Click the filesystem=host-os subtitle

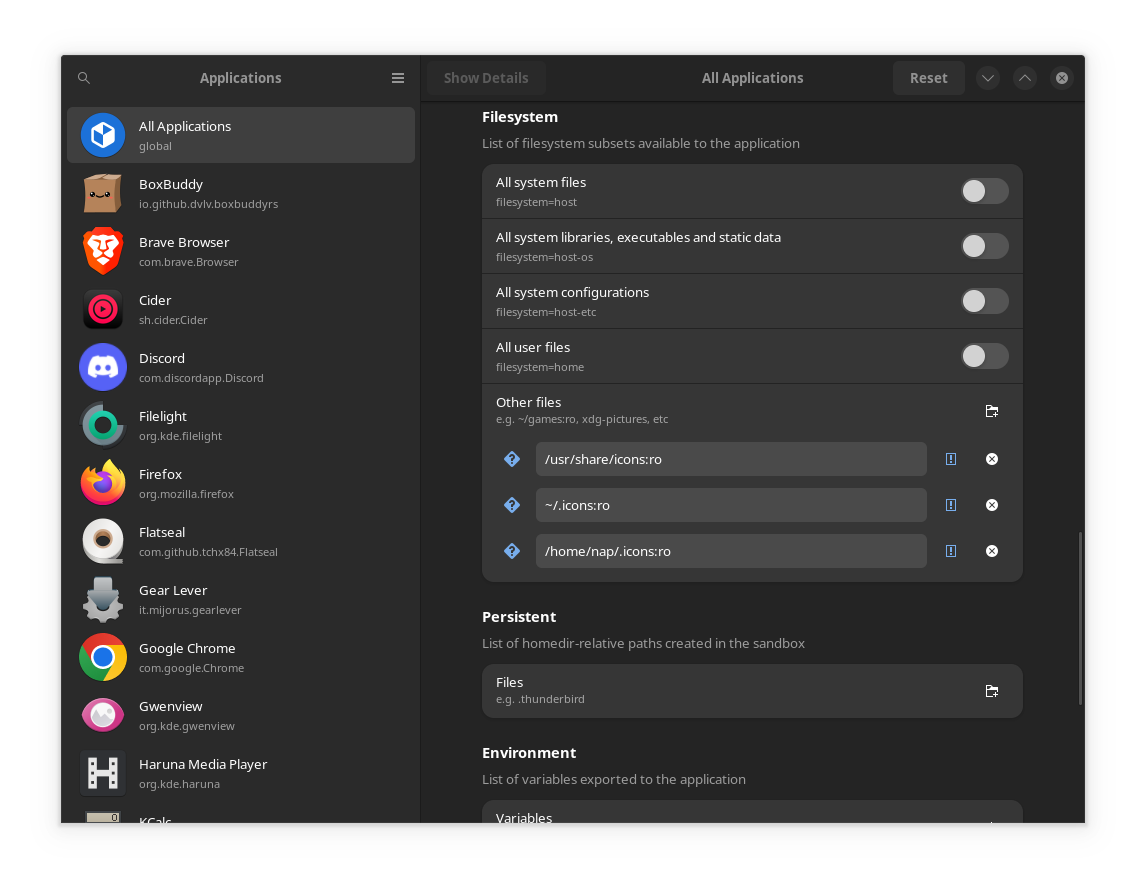click(x=544, y=257)
